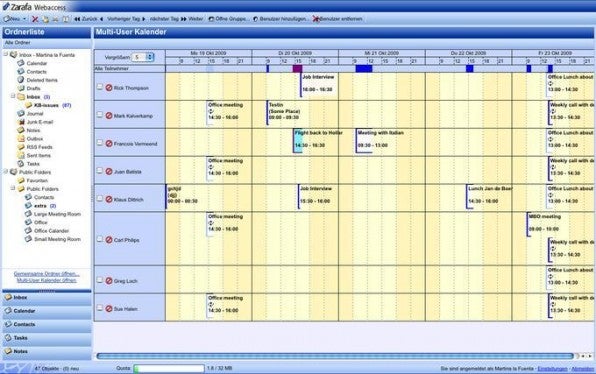This screenshot has width=596, height=374.
Task: Open the Neu dropdown arrow
Action: click(25, 19)
